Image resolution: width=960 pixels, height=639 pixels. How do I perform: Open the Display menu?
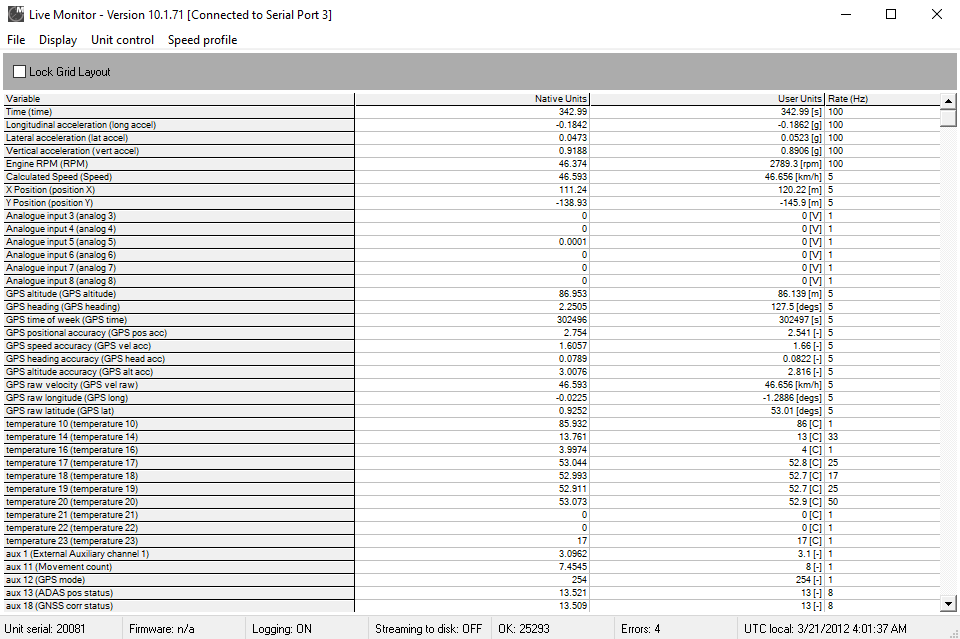58,40
